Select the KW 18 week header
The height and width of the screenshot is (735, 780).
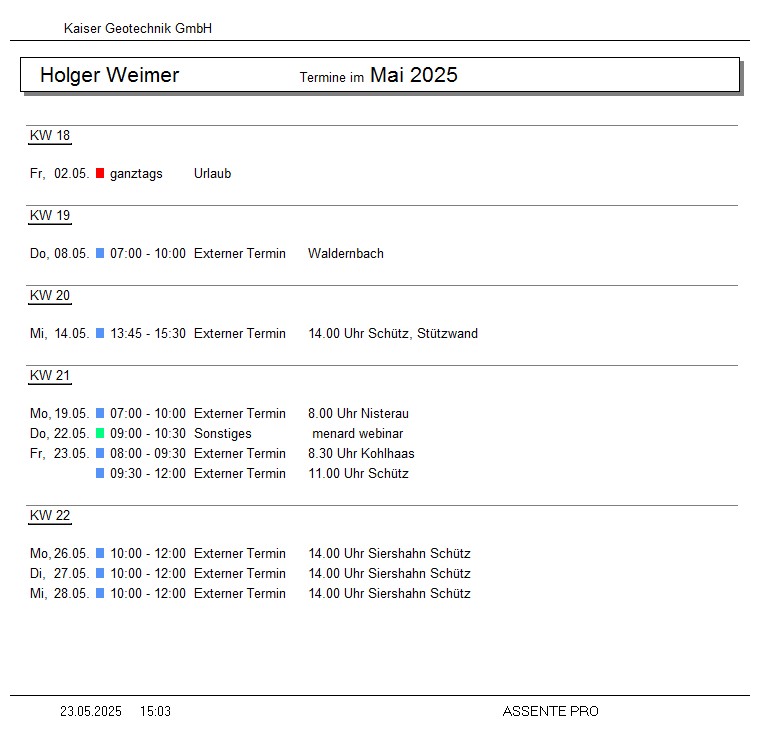50,136
